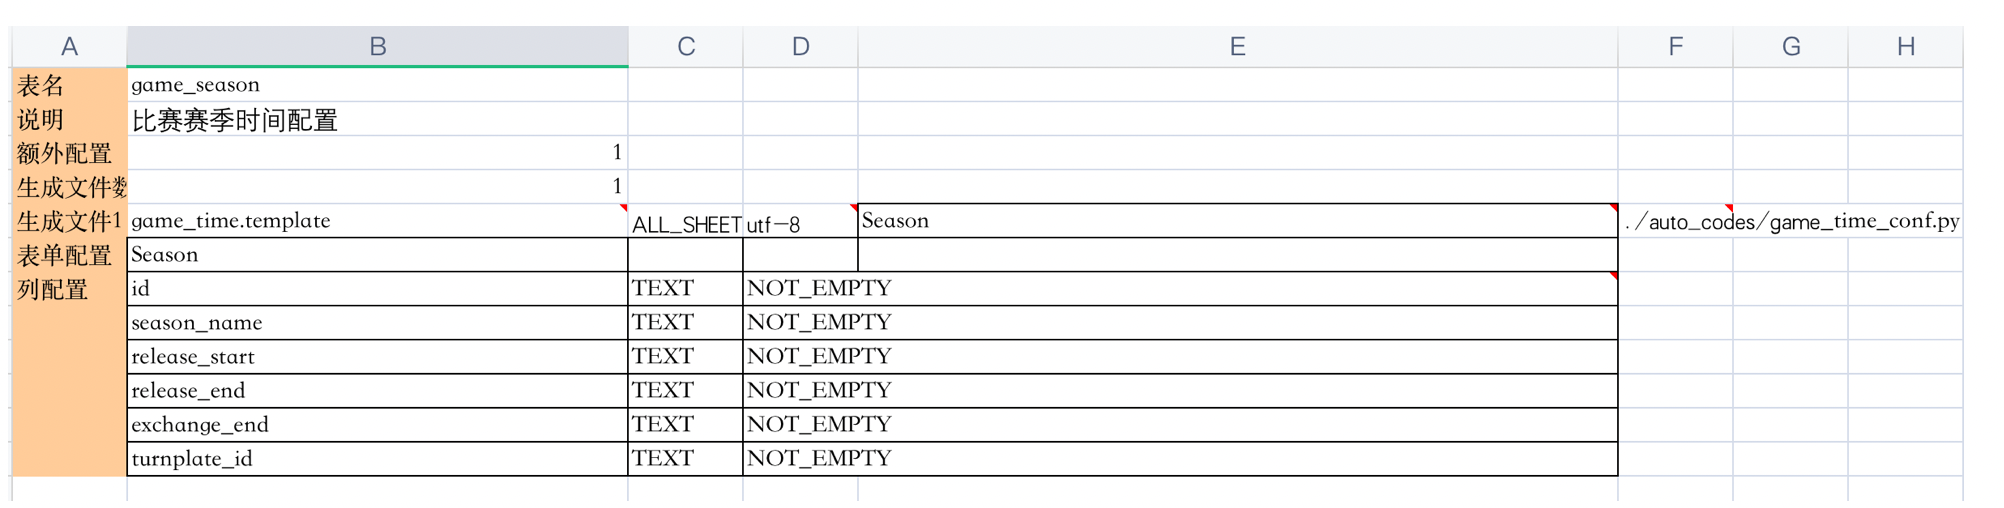Click the utf-8 encoding cell
This screenshot has height=508, width=2004.
800,221
